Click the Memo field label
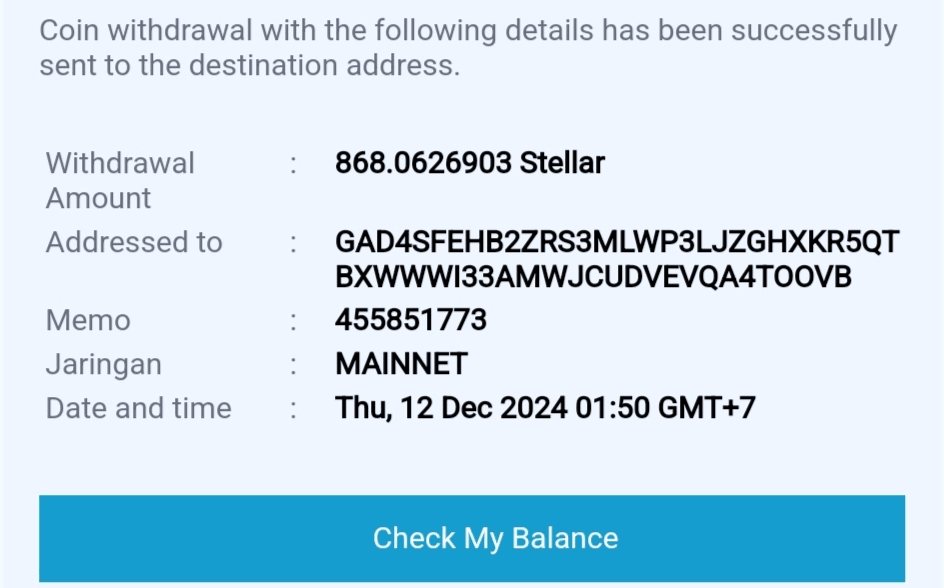 (88, 320)
